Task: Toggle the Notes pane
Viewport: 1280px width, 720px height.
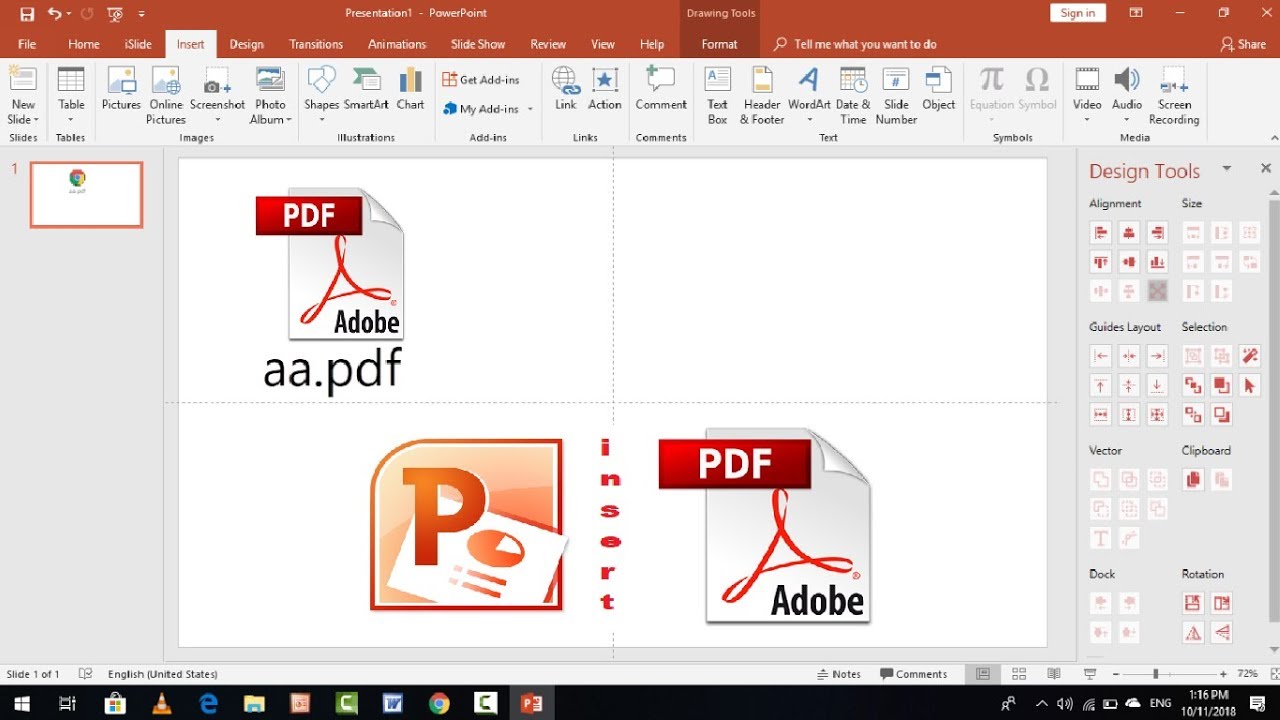Action: [x=838, y=674]
